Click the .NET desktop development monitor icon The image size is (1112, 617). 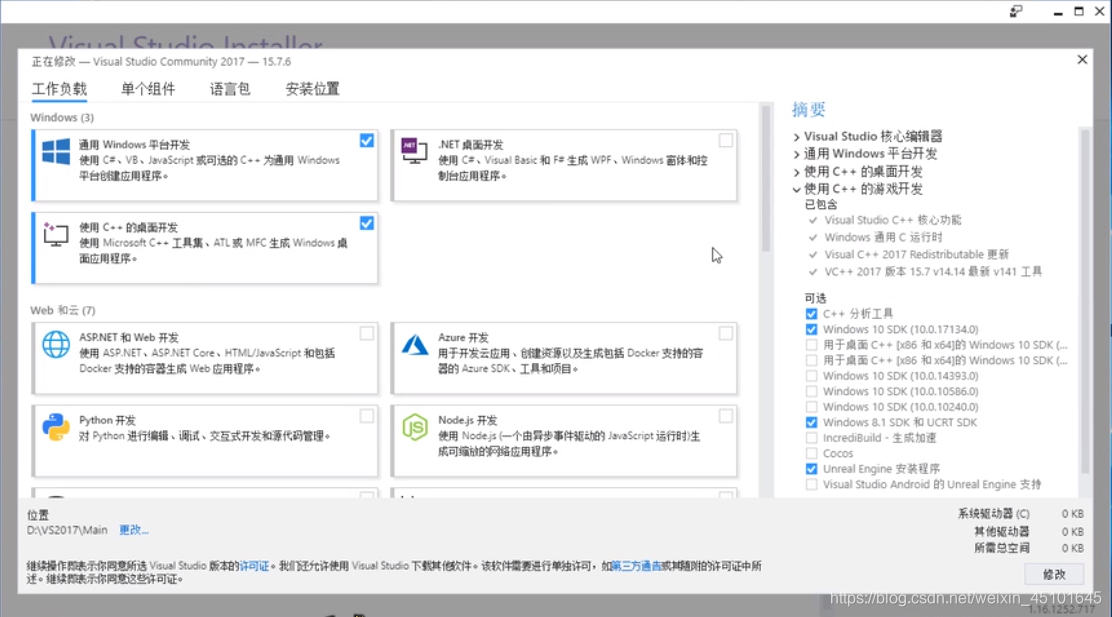tap(414, 151)
